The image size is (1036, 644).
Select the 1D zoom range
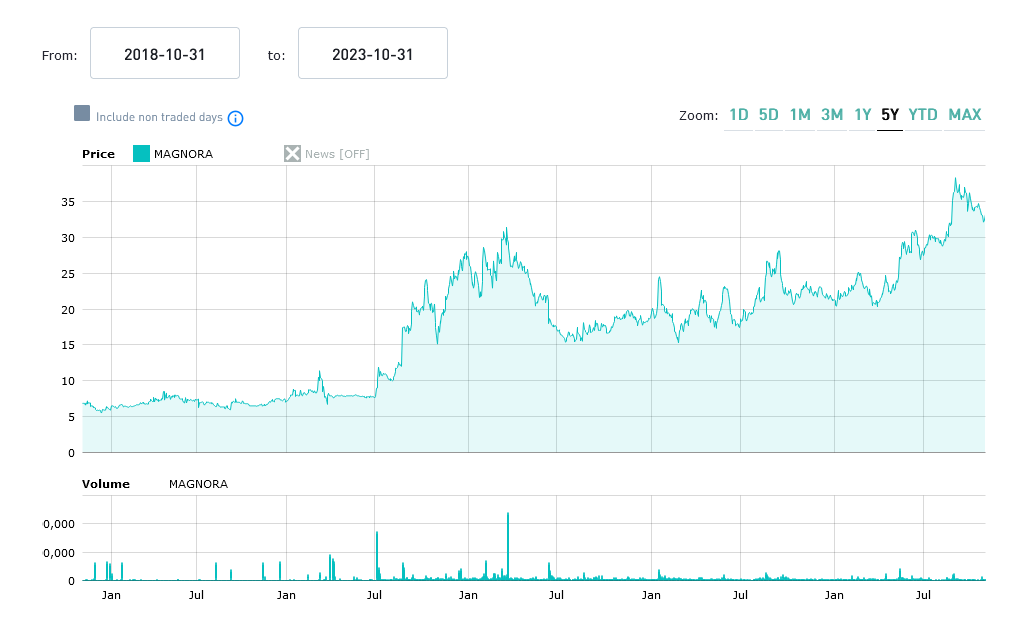pyautogui.click(x=738, y=115)
